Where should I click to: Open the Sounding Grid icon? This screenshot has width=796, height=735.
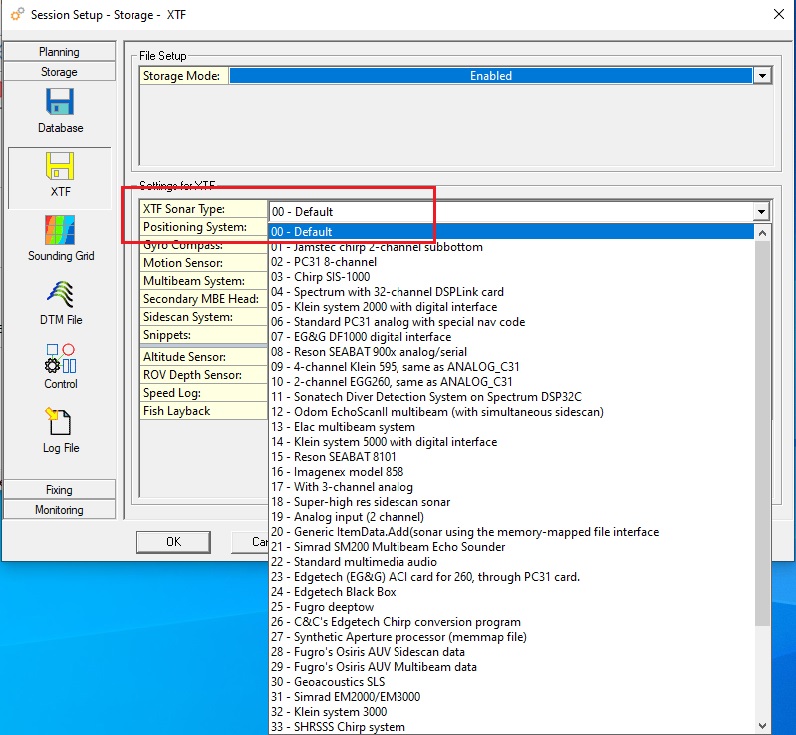[x=60, y=239]
